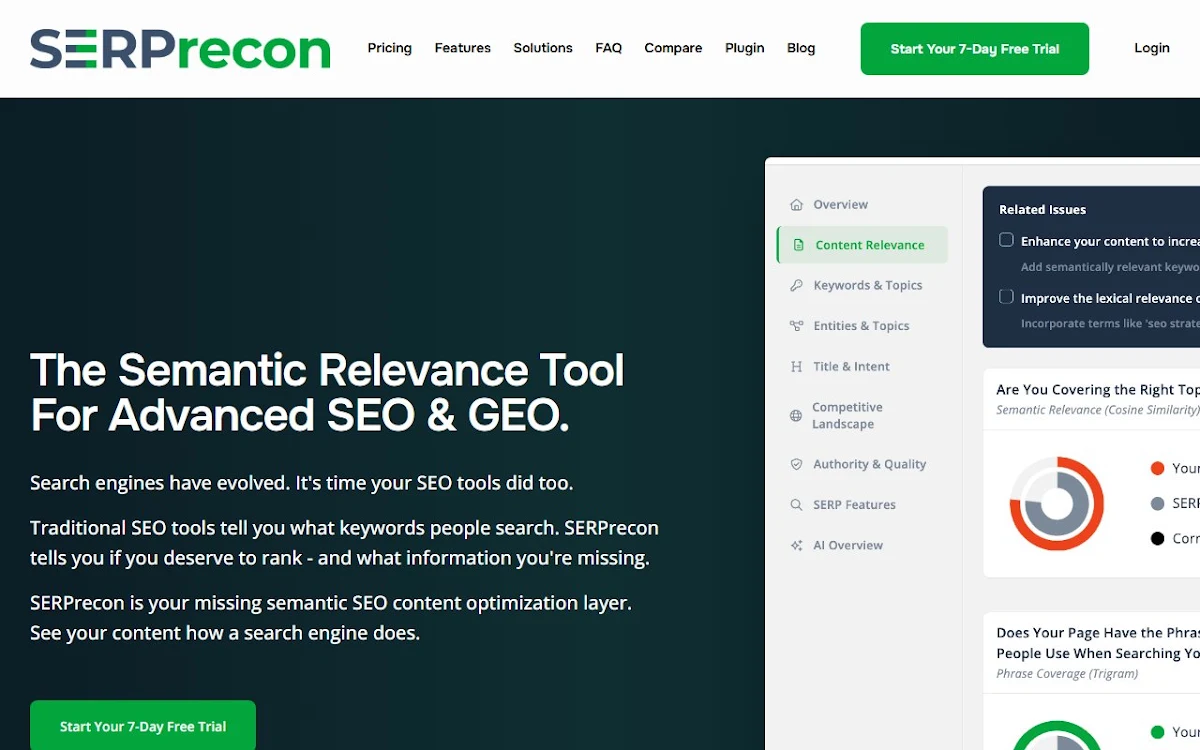Click the 'Semantic Relevance (Cosine Similarity)' subtitle
The height and width of the screenshot is (750, 1200).
pos(1097,410)
